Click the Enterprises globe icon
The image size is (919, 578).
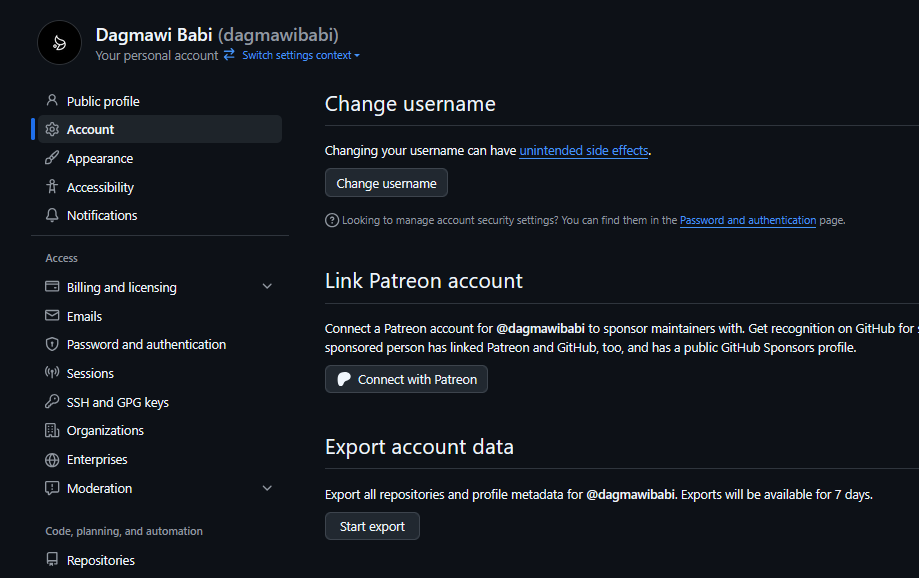click(52, 460)
